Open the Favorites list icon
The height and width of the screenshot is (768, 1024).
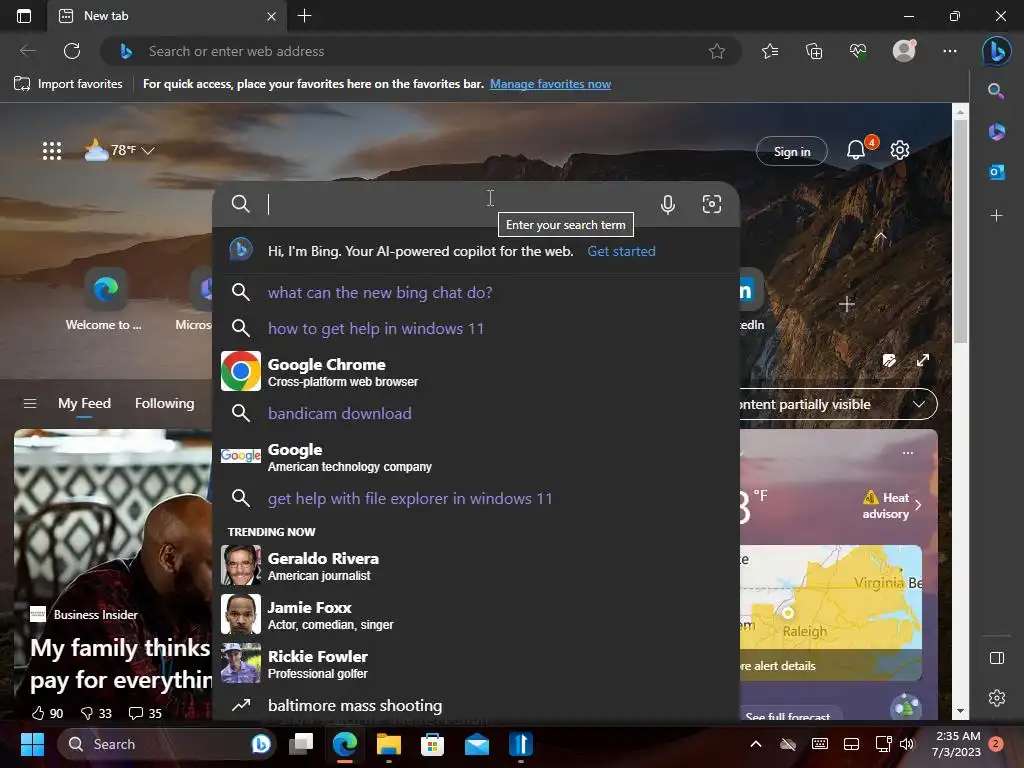770,51
